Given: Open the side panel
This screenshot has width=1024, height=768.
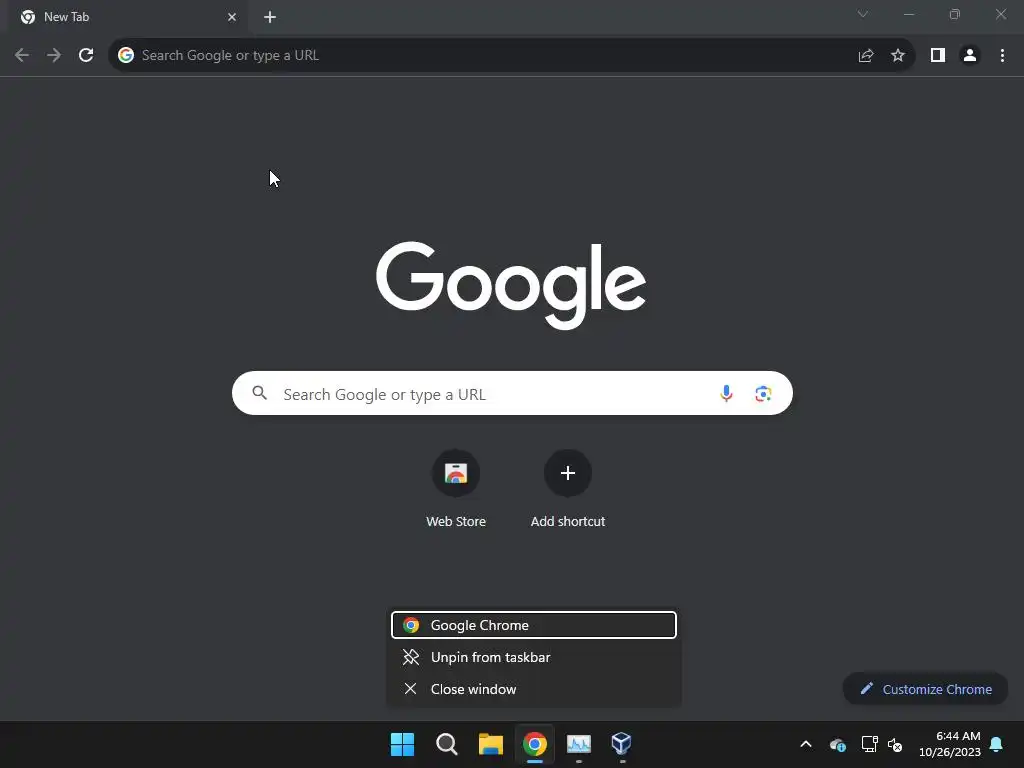Looking at the screenshot, I should (938, 56).
